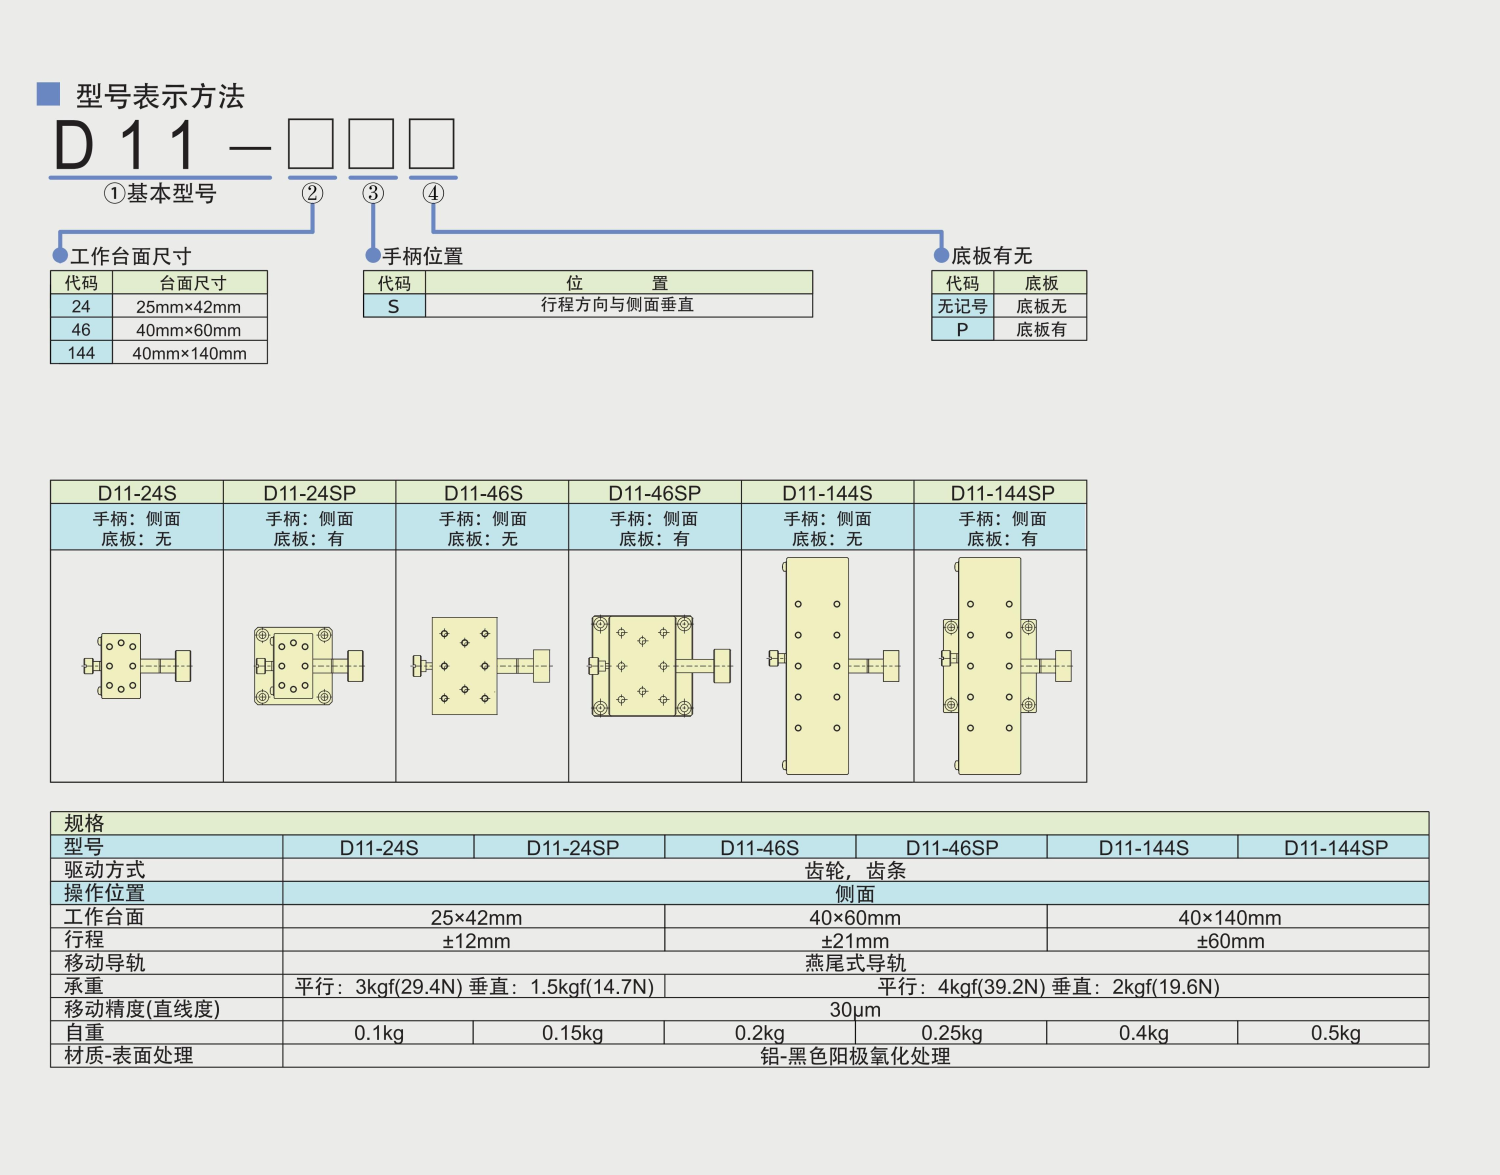Select the D11-144SP stage drawing
Screen dimensions: 1500x1175
point(1000,666)
